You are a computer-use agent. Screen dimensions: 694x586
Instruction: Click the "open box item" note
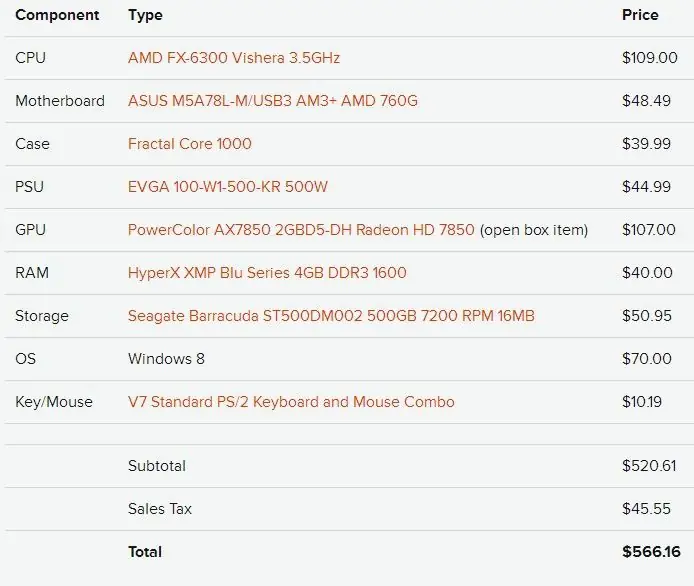[x=534, y=230]
